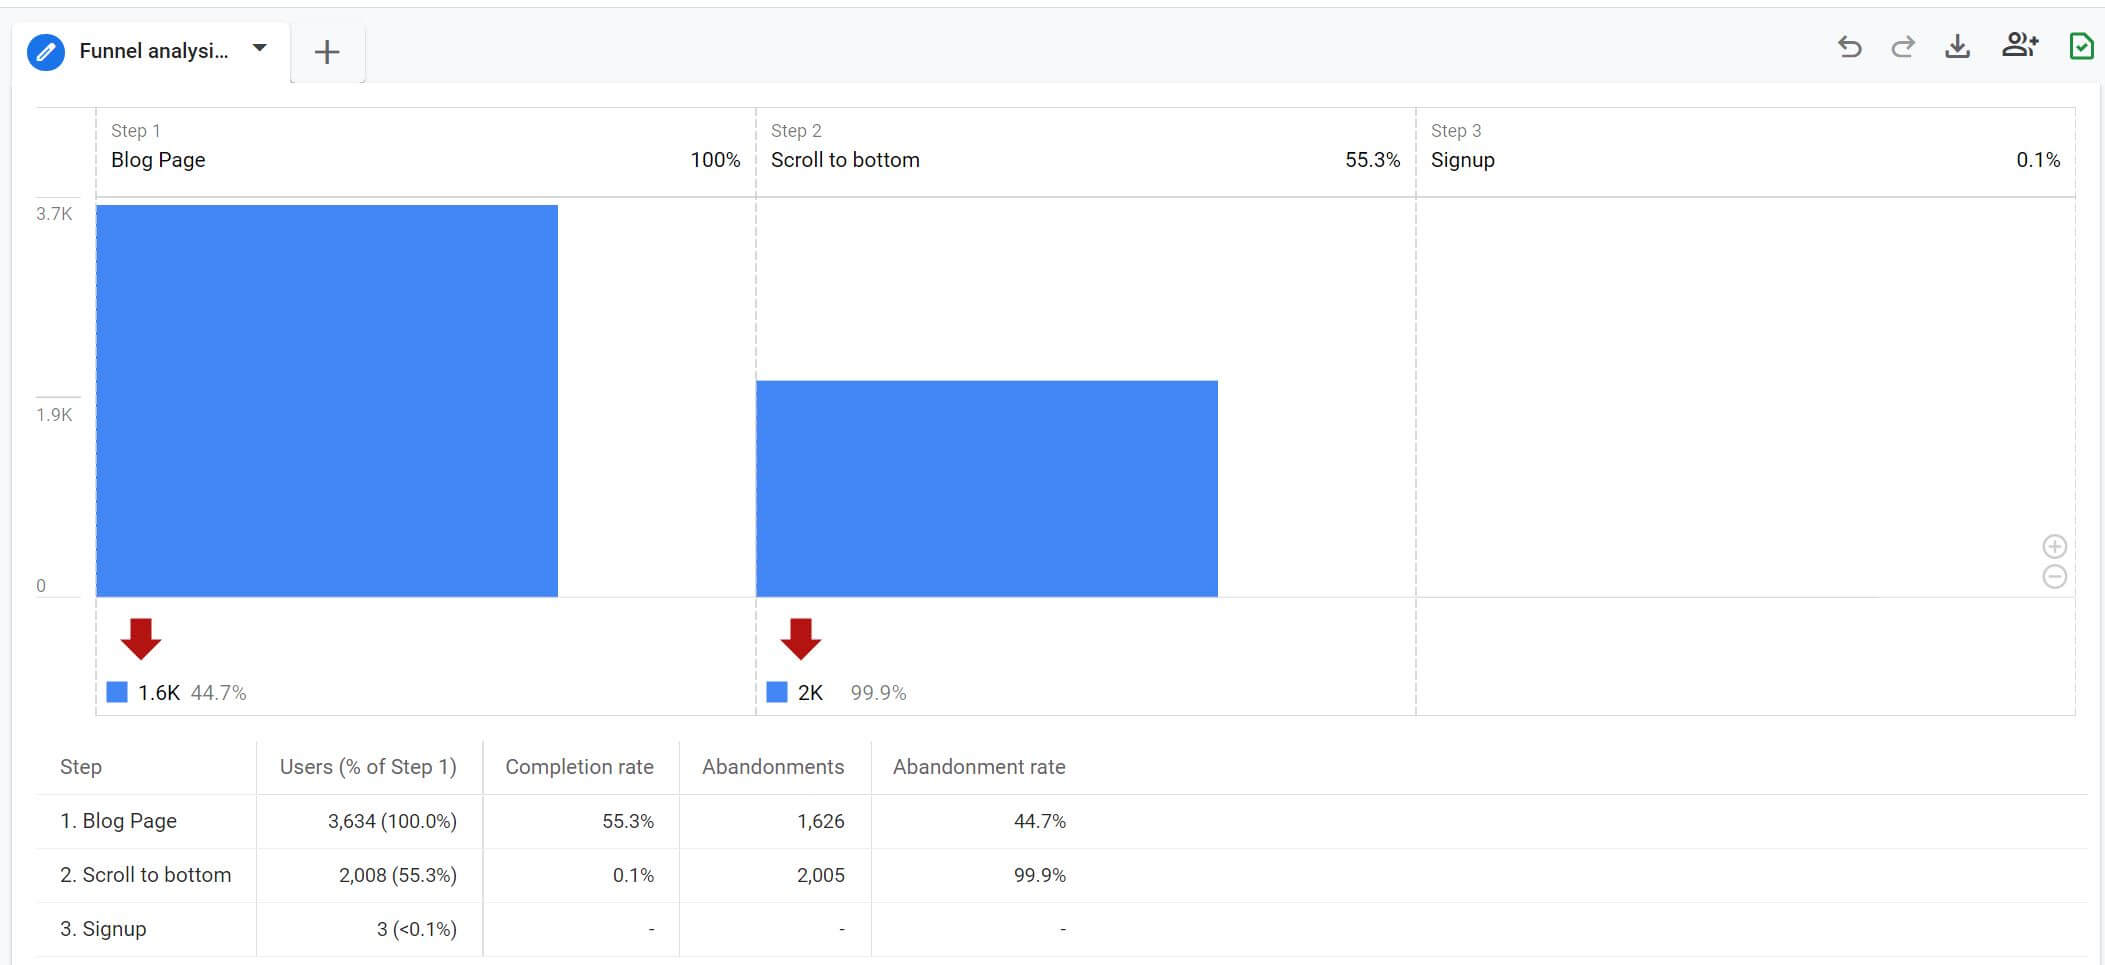Click the 1.9K y-axis label
This screenshot has width=2105, height=965.
point(54,415)
